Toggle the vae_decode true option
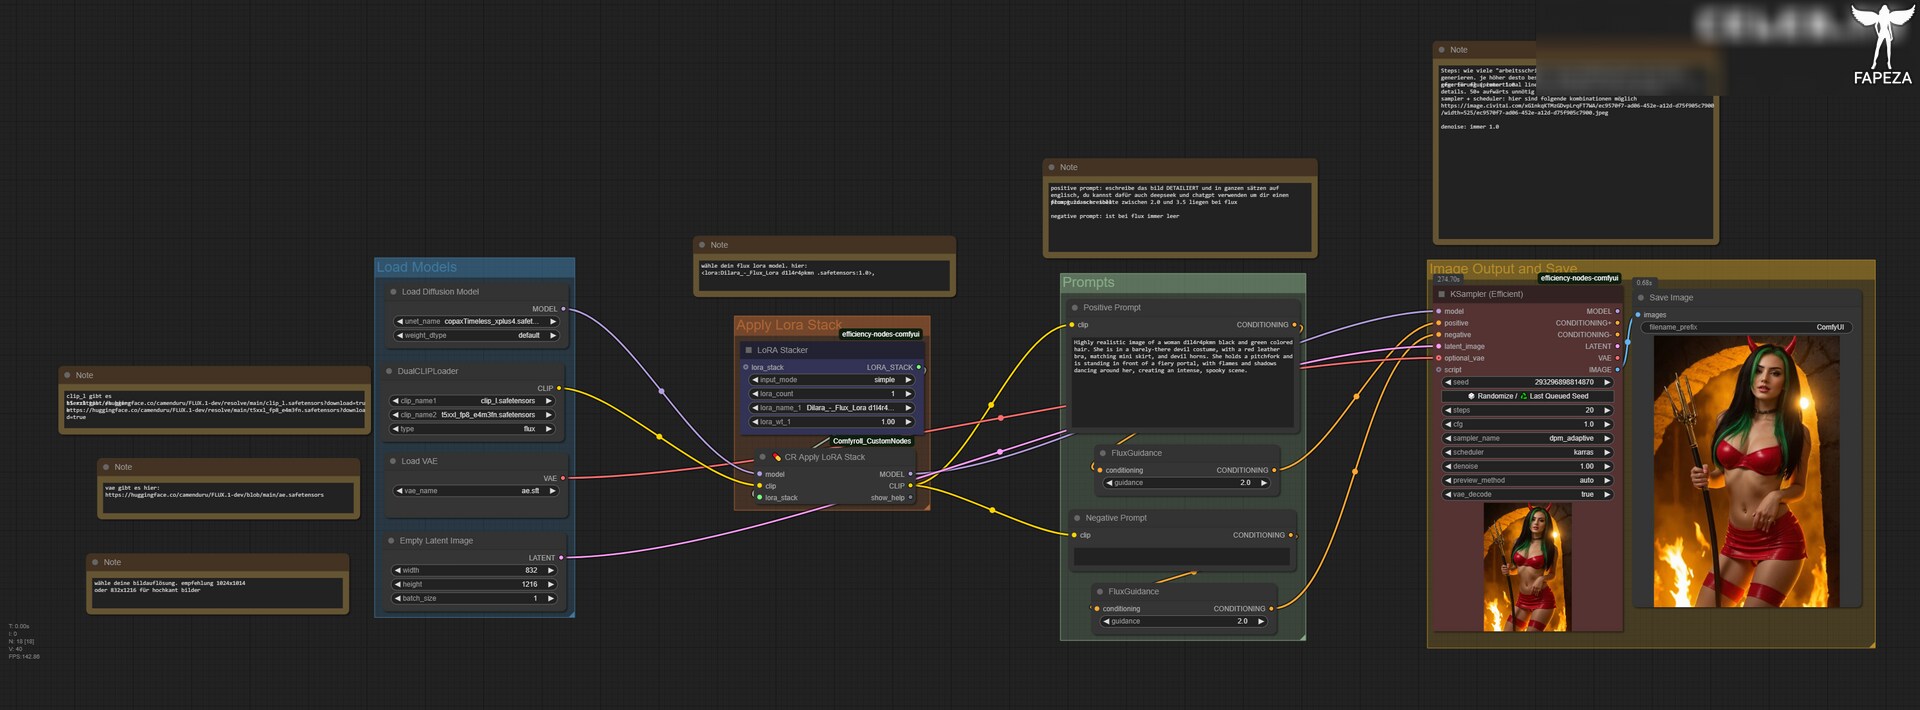The height and width of the screenshot is (710, 1920). (1527, 494)
